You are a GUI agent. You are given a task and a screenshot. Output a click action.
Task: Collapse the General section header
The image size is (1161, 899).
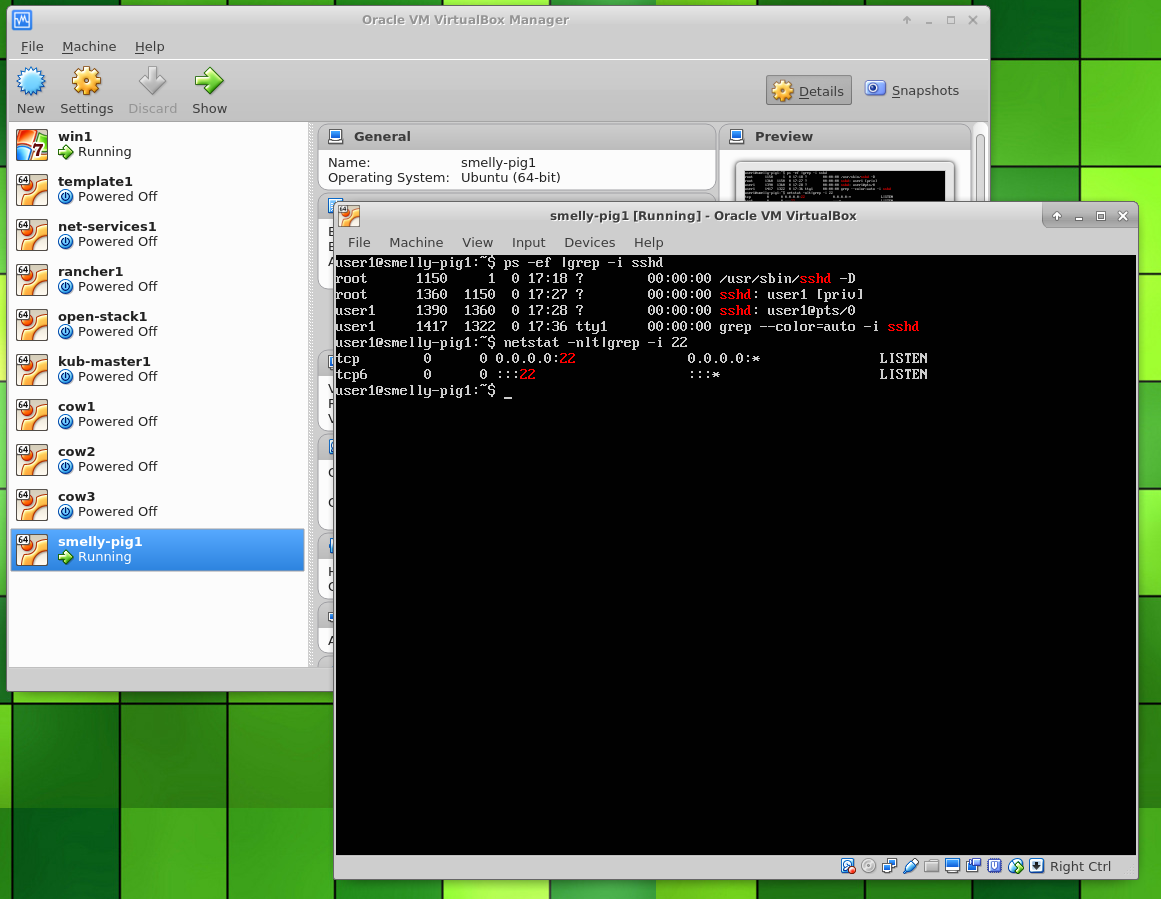click(x=517, y=137)
